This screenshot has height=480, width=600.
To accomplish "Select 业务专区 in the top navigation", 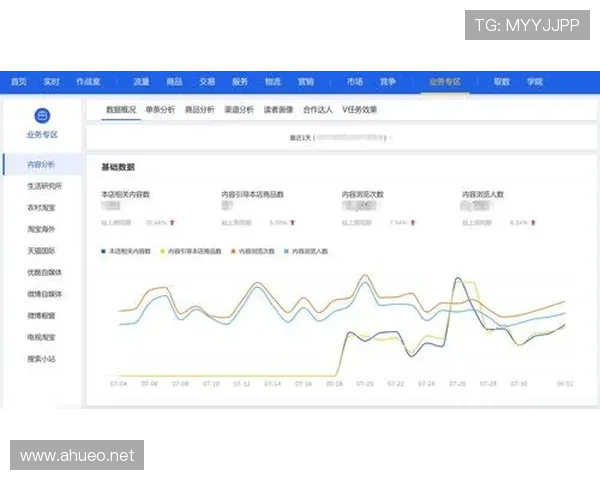I will 445,82.
